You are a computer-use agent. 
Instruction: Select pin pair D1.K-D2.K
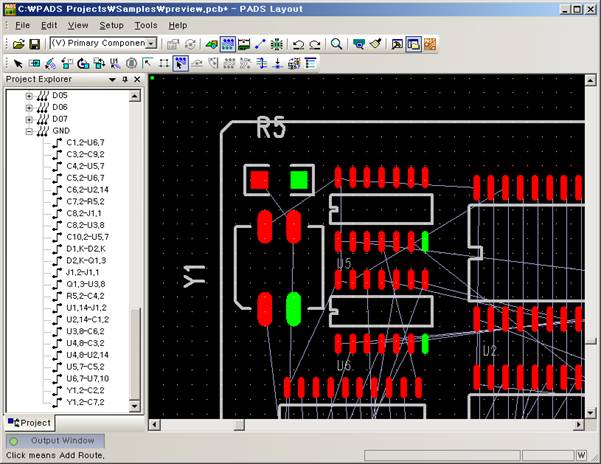coord(86,249)
